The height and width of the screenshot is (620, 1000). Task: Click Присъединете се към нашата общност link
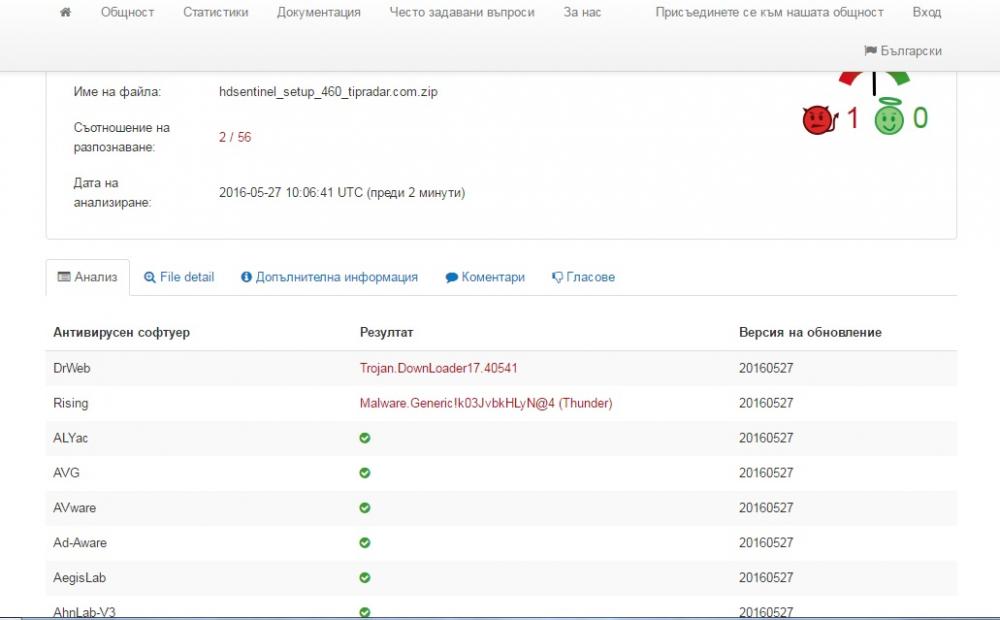[x=769, y=12]
